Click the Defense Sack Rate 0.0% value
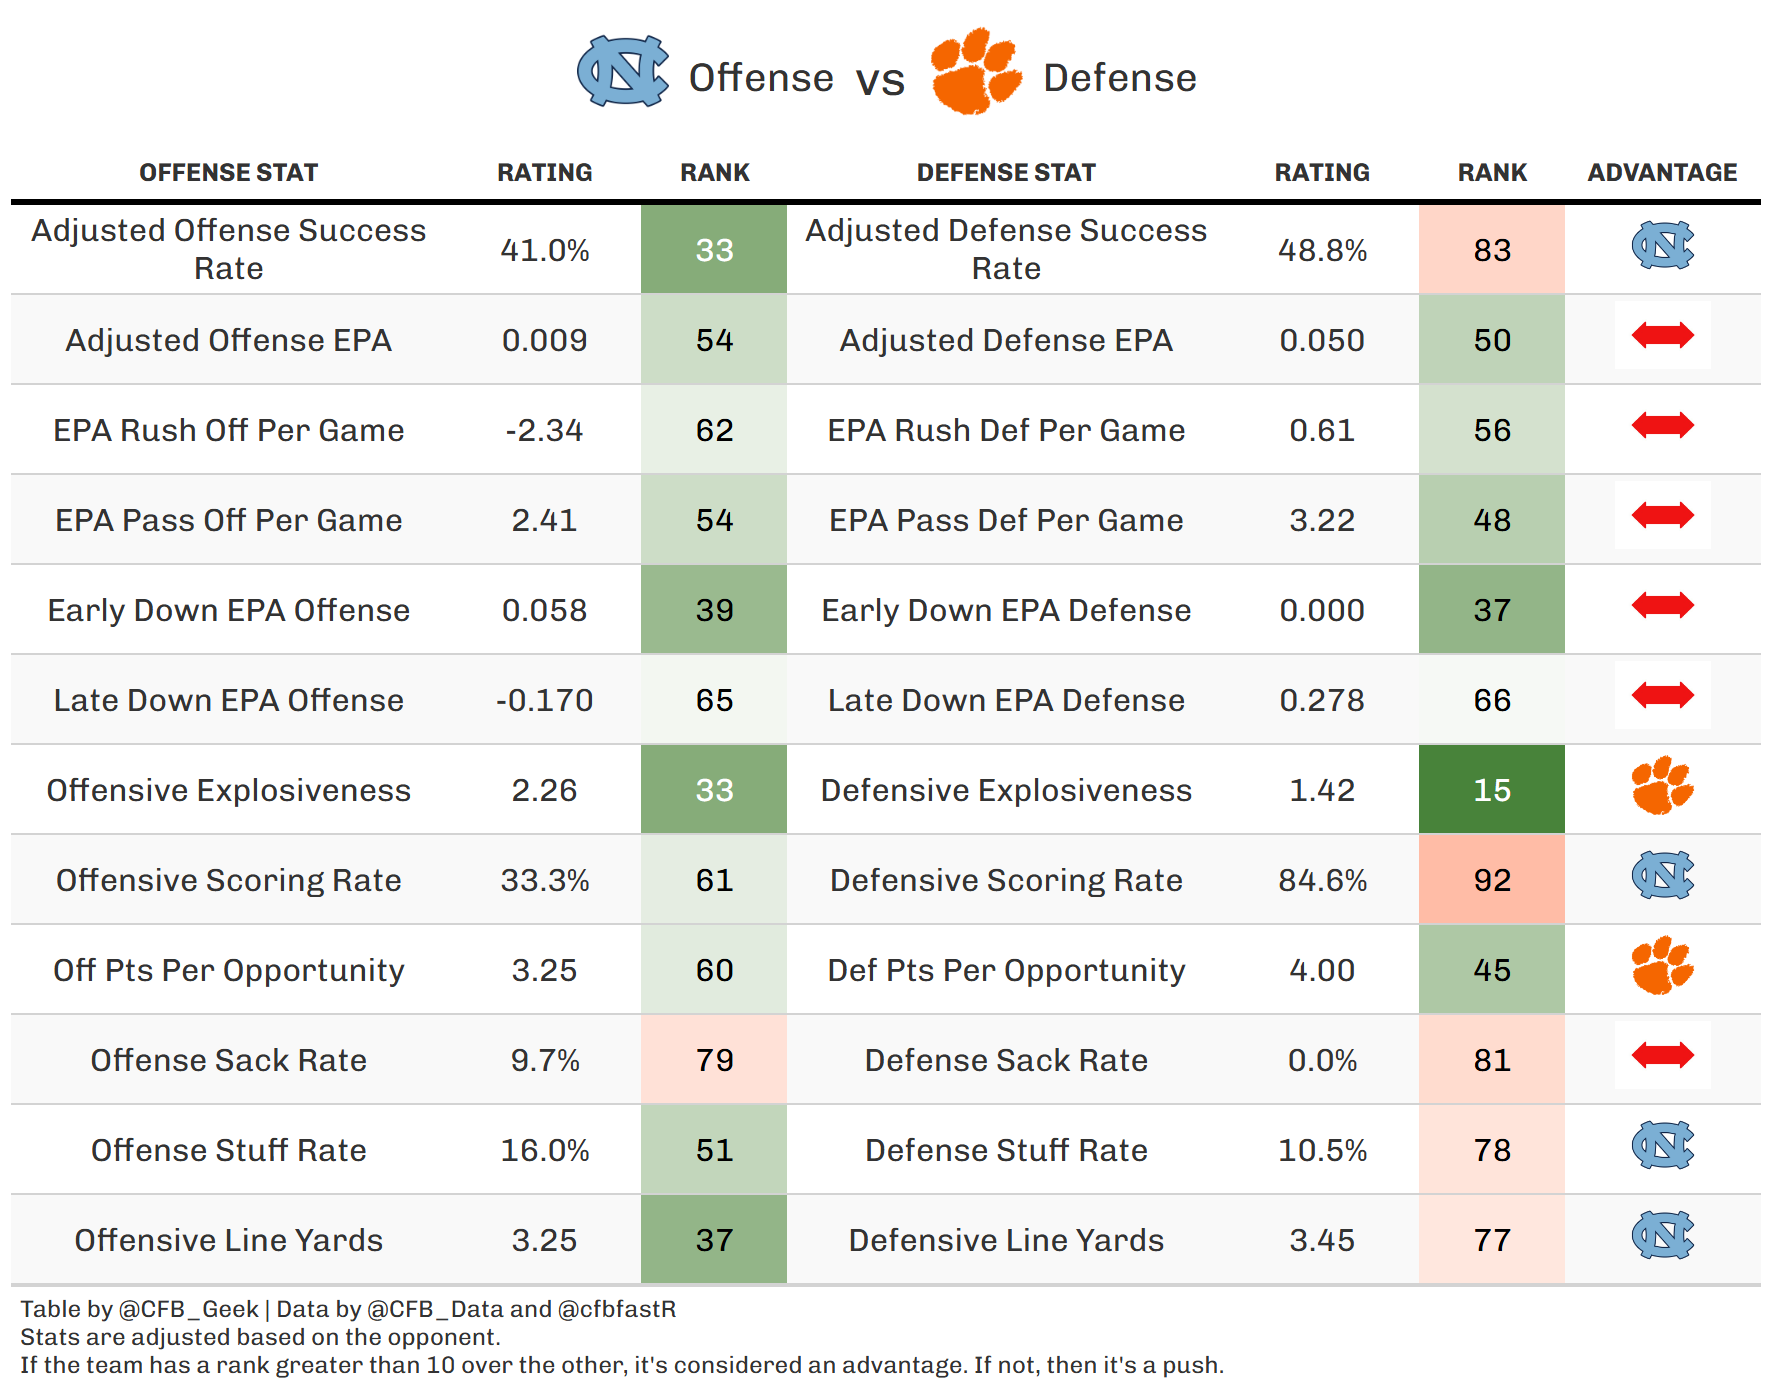The image size is (1770, 1400). (1322, 1060)
